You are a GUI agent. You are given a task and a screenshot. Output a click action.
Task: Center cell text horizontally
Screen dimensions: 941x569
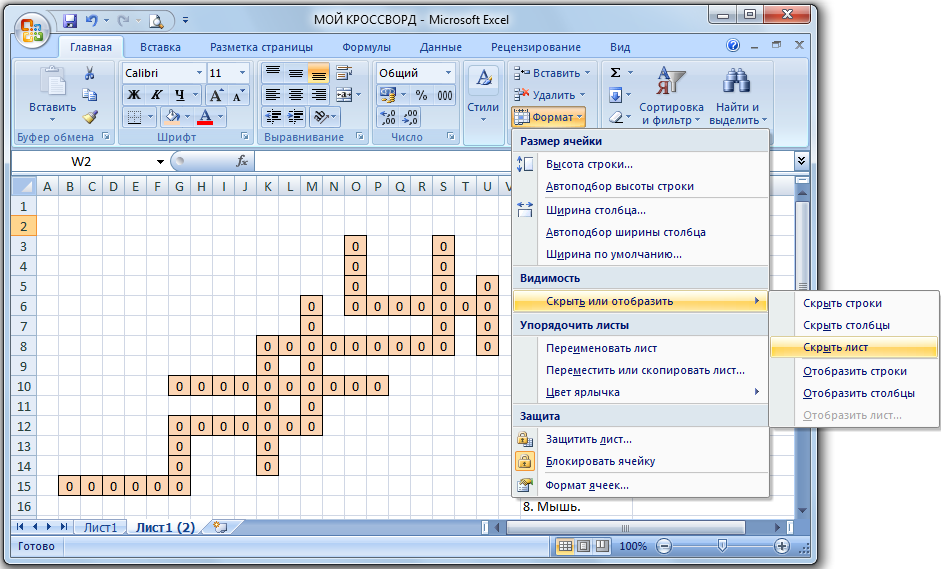[x=296, y=95]
